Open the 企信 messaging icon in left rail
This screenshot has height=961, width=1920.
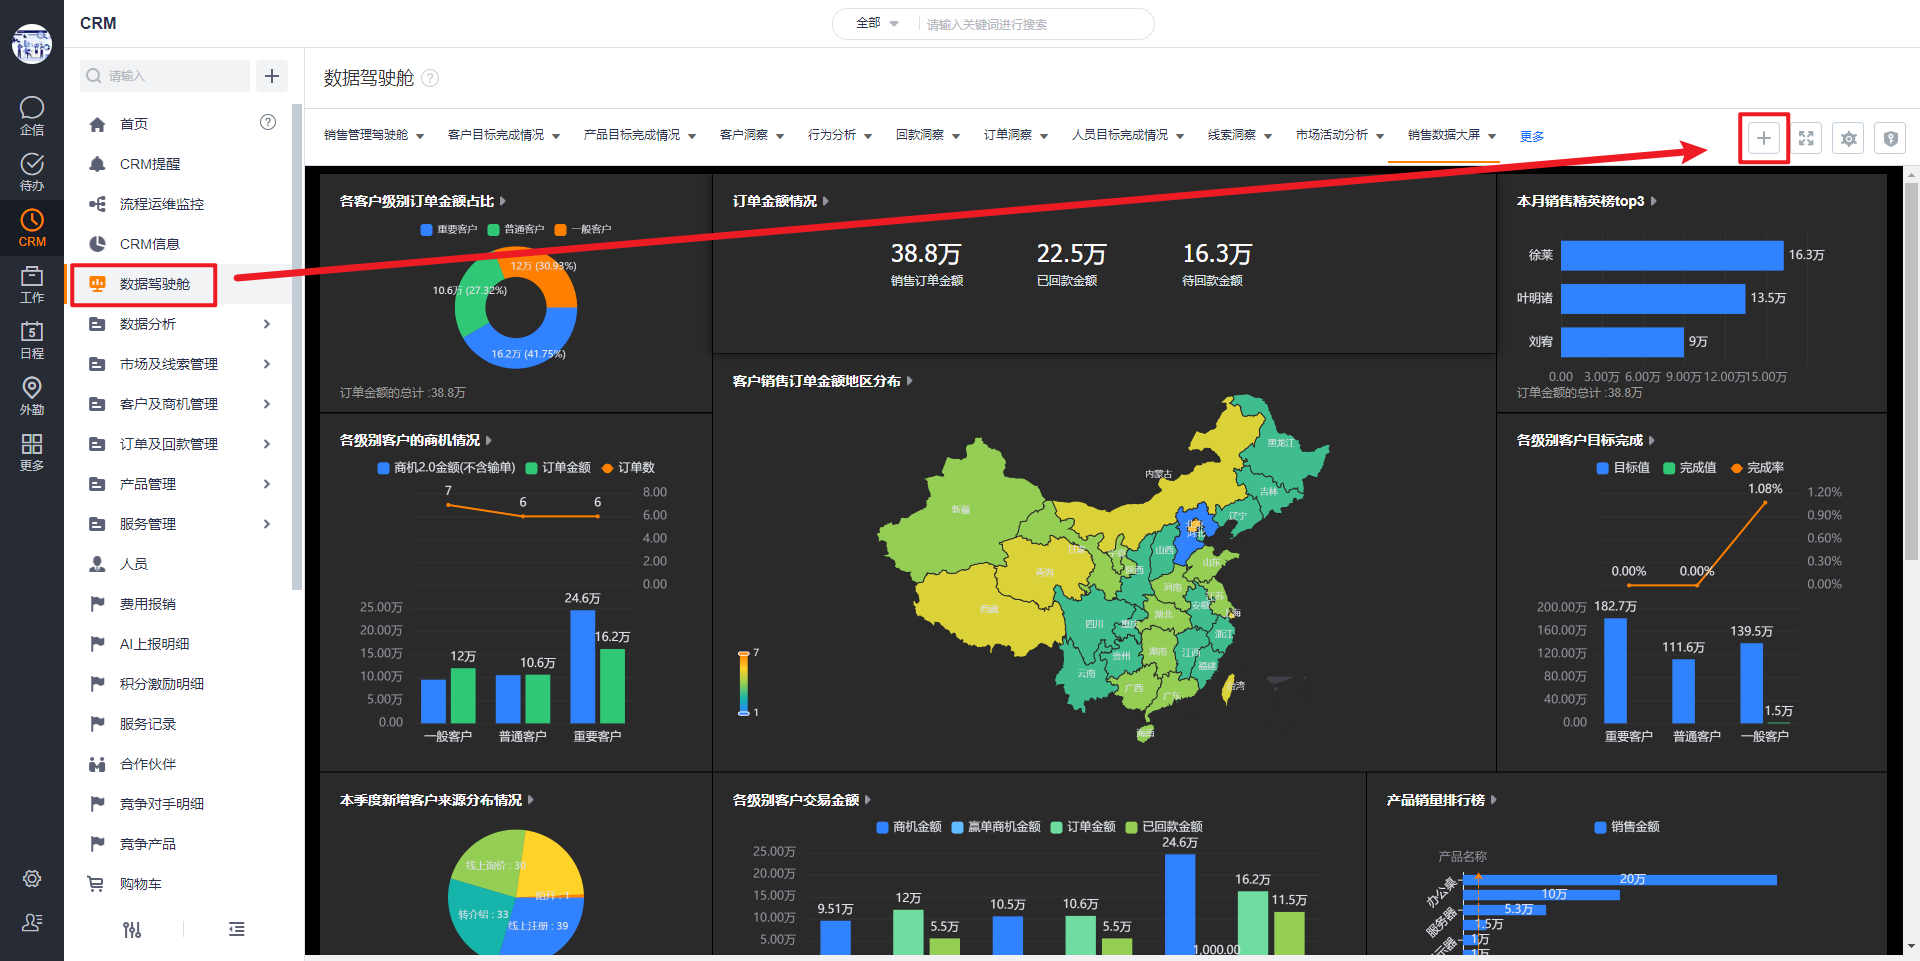(32, 115)
